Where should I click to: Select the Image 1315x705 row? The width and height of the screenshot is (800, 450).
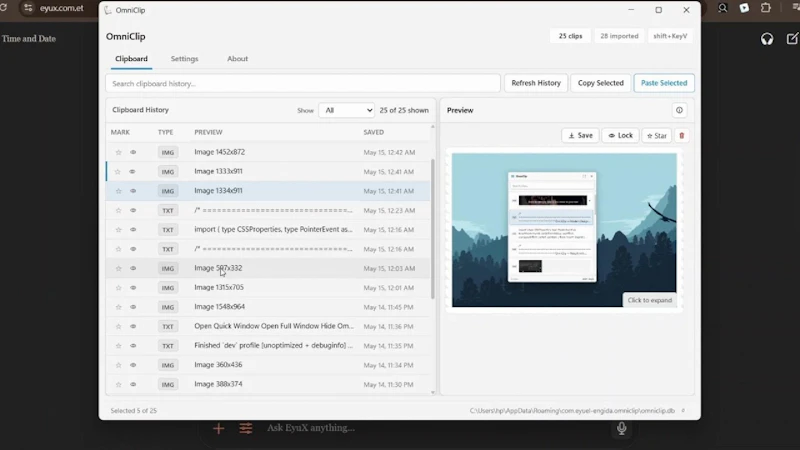point(268,288)
